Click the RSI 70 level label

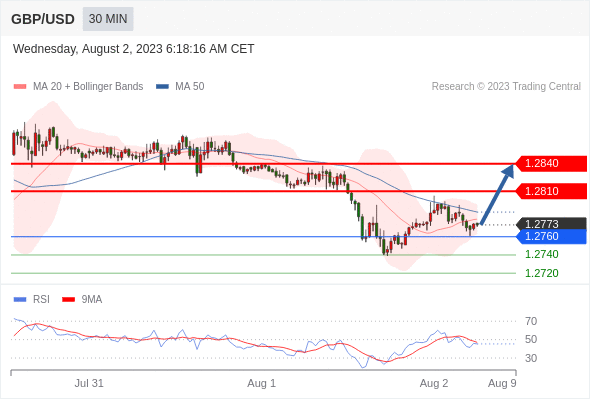point(531,321)
